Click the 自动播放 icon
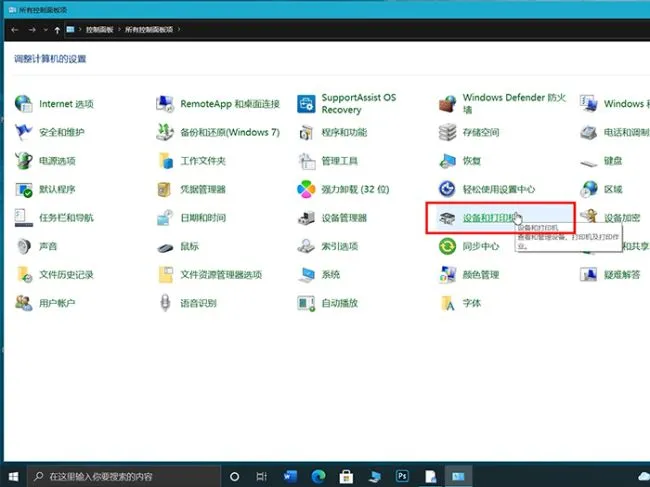This screenshot has height=487, width=650. (306, 303)
